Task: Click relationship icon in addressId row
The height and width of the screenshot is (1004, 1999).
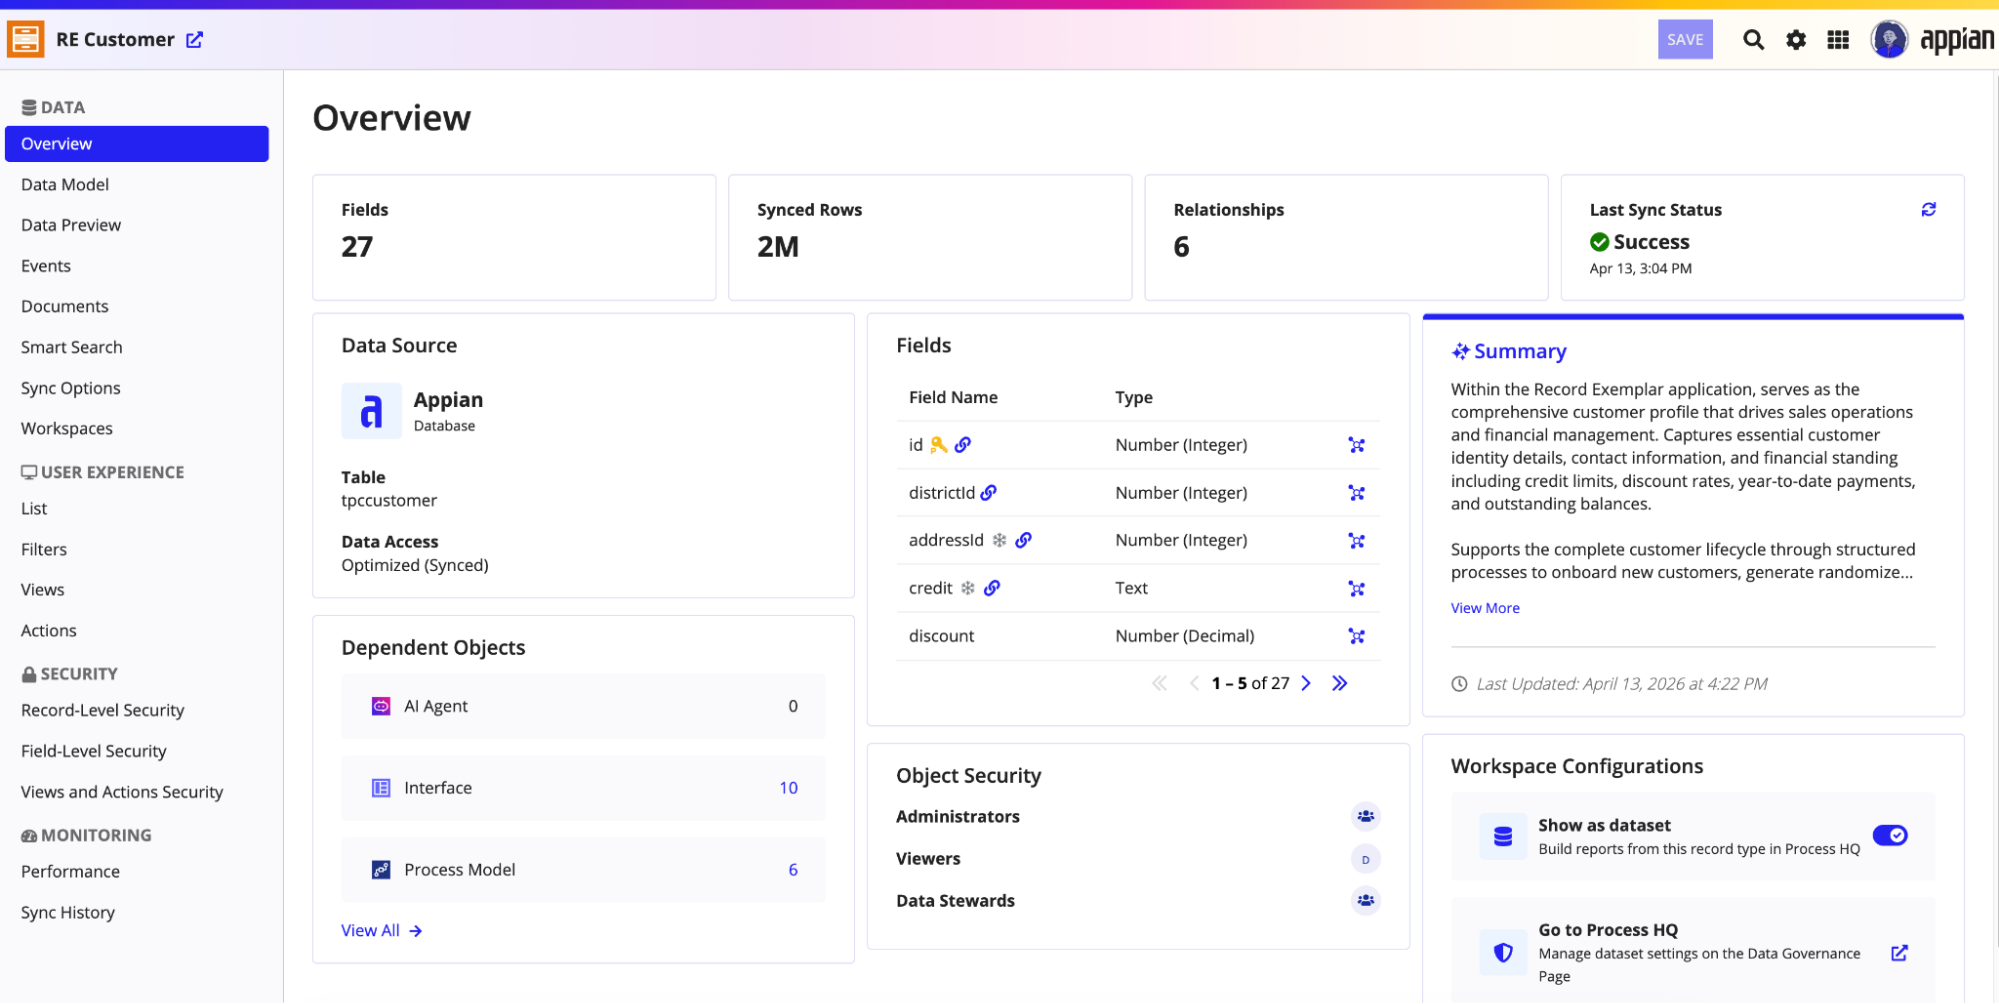Action: [1356, 541]
